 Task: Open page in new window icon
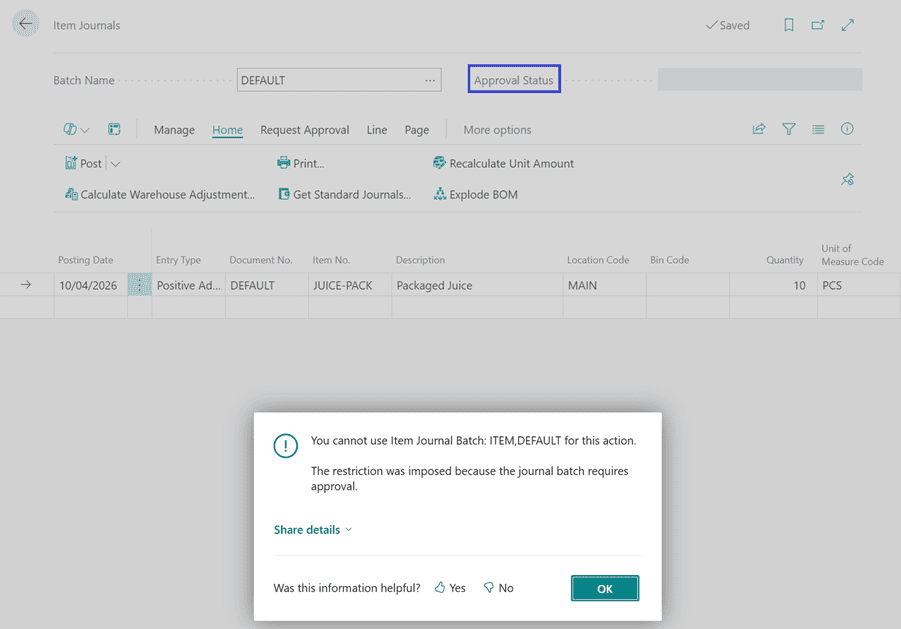click(818, 25)
